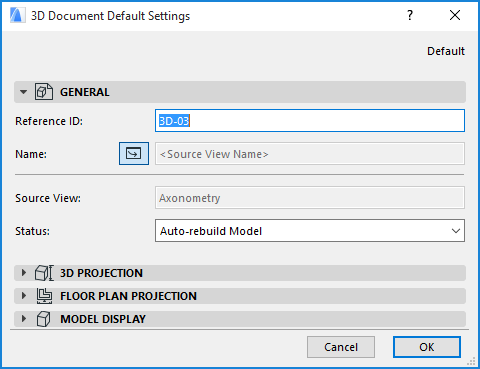Click the GENERAL panel document icon
Screen dimensions: 480x369
pos(44,92)
